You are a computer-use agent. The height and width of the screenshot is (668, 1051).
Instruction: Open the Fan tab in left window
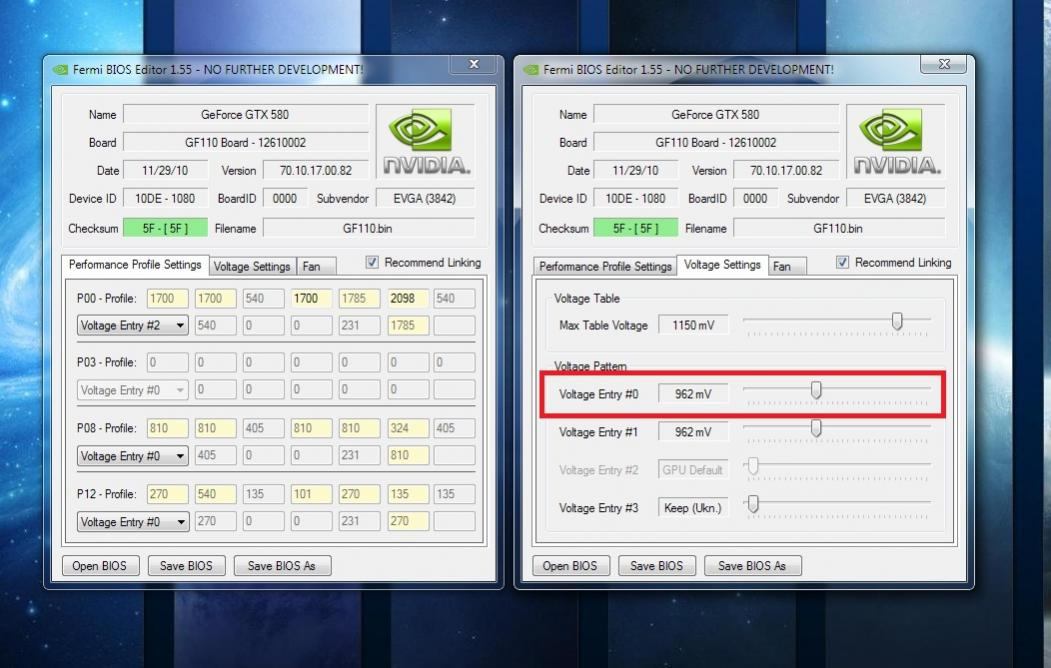[316, 266]
